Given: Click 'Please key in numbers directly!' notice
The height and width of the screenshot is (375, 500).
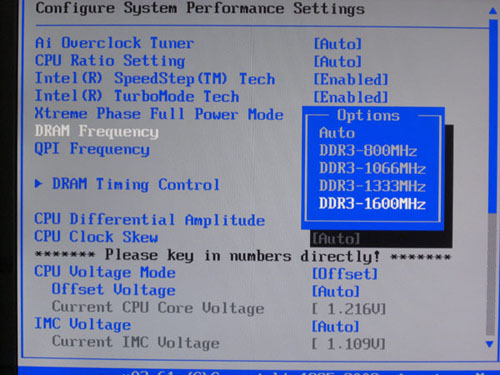Looking at the screenshot, I should (x=242, y=256).
